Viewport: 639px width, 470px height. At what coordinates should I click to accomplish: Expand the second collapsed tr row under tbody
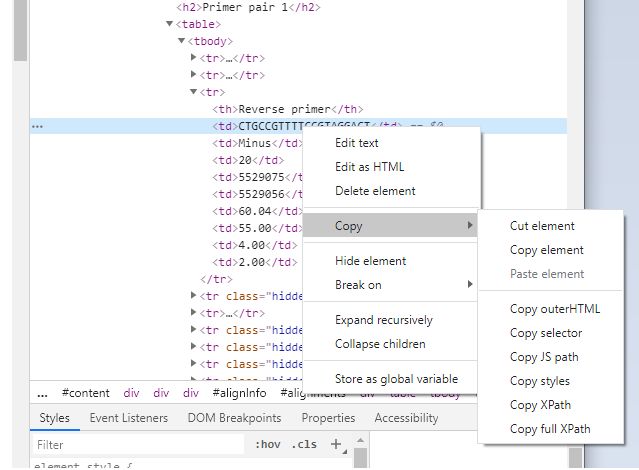click(x=194, y=75)
